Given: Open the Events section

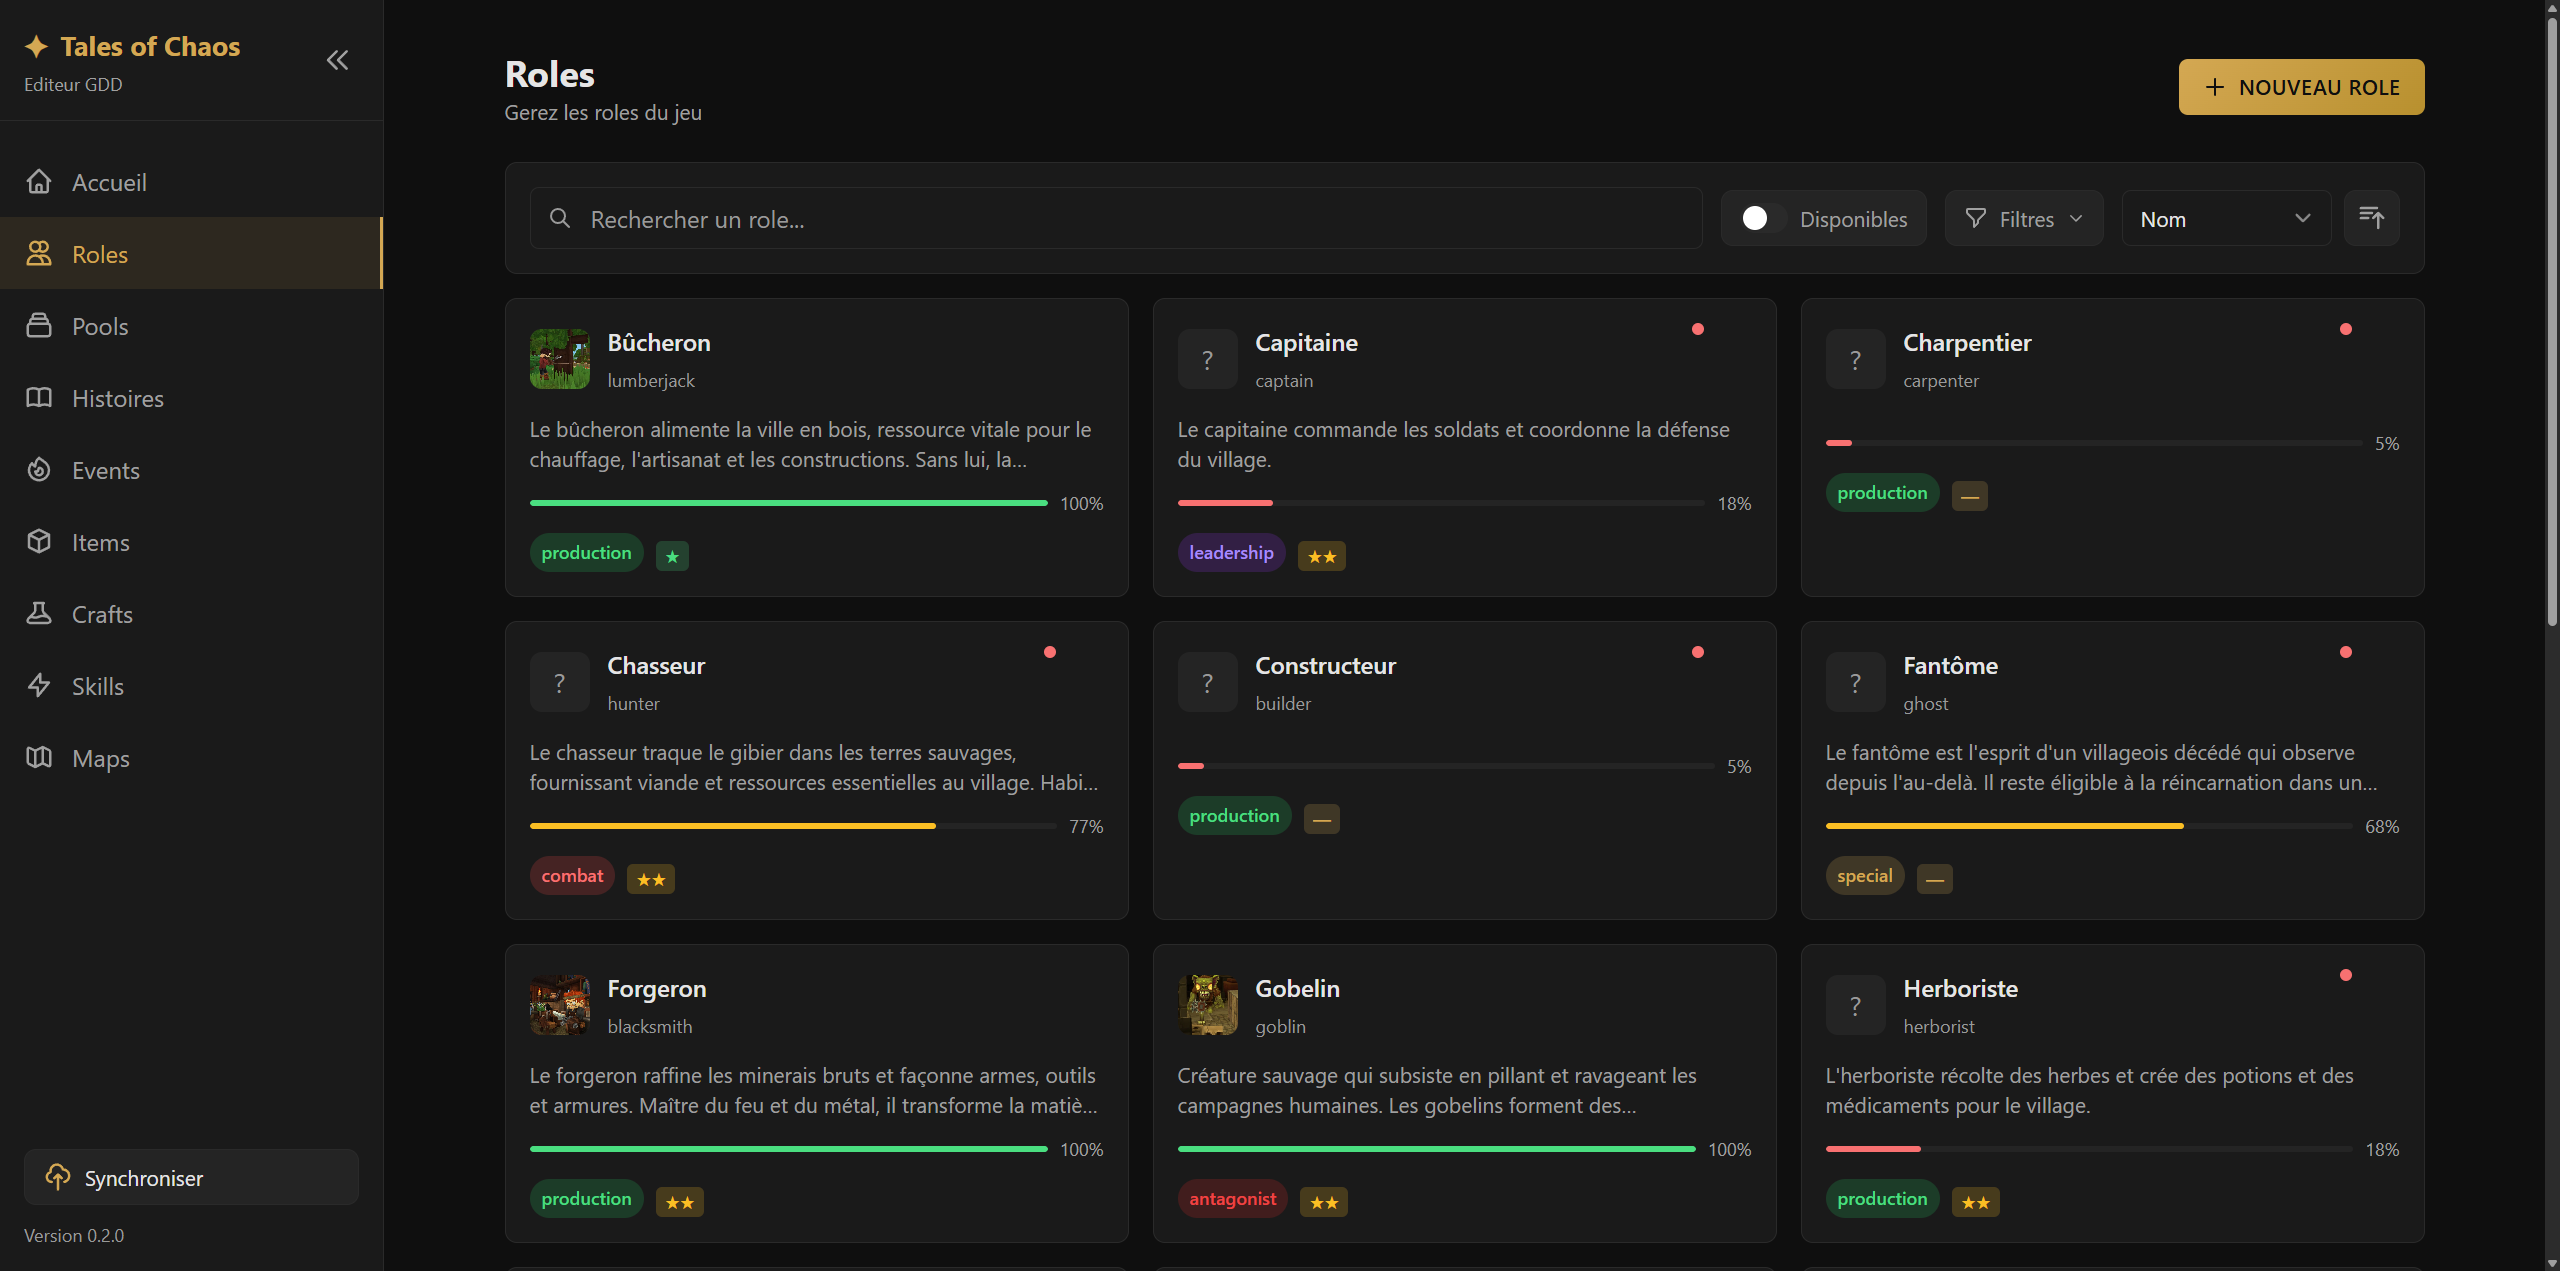Looking at the screenshot, I should point(105,470).
